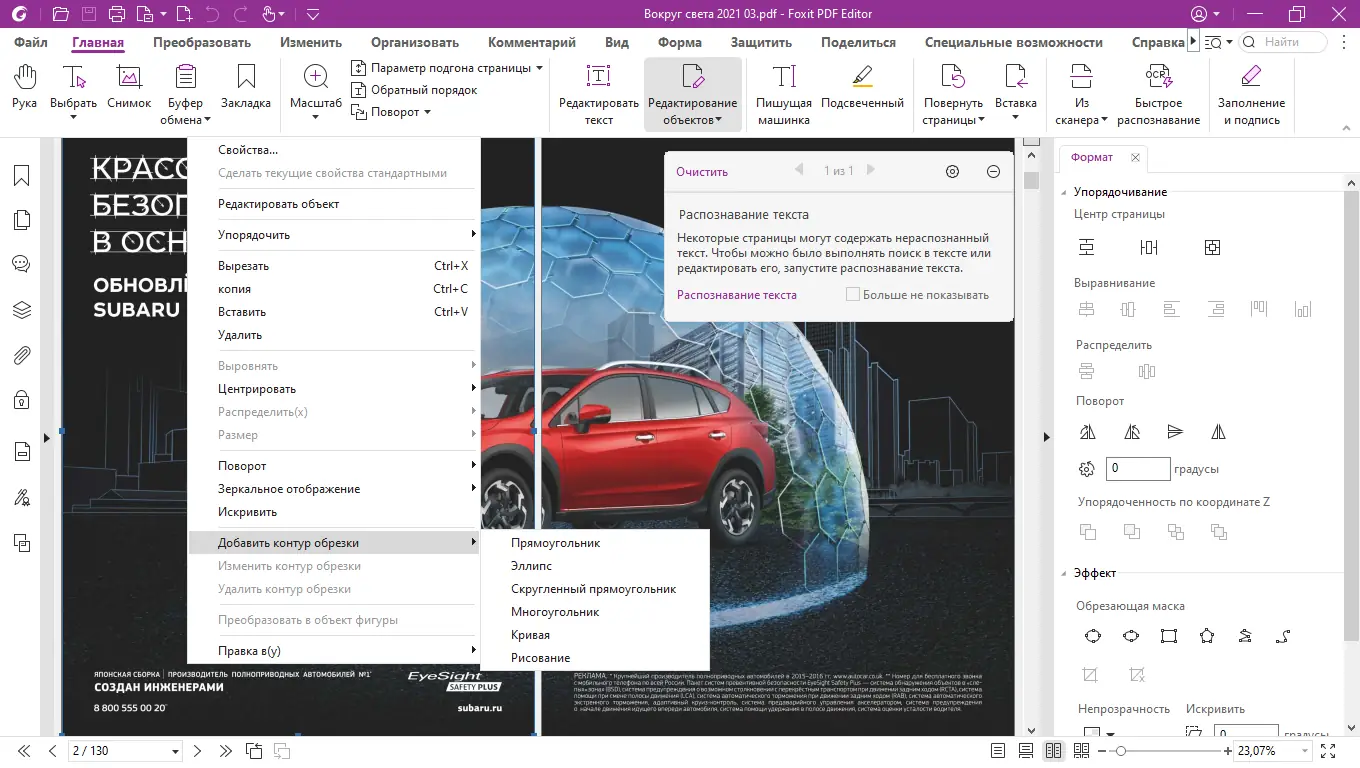Switch to continuous facing view mode
Image resolution: width=1360 pixels, height=768 pixels.
(1081, 751)
